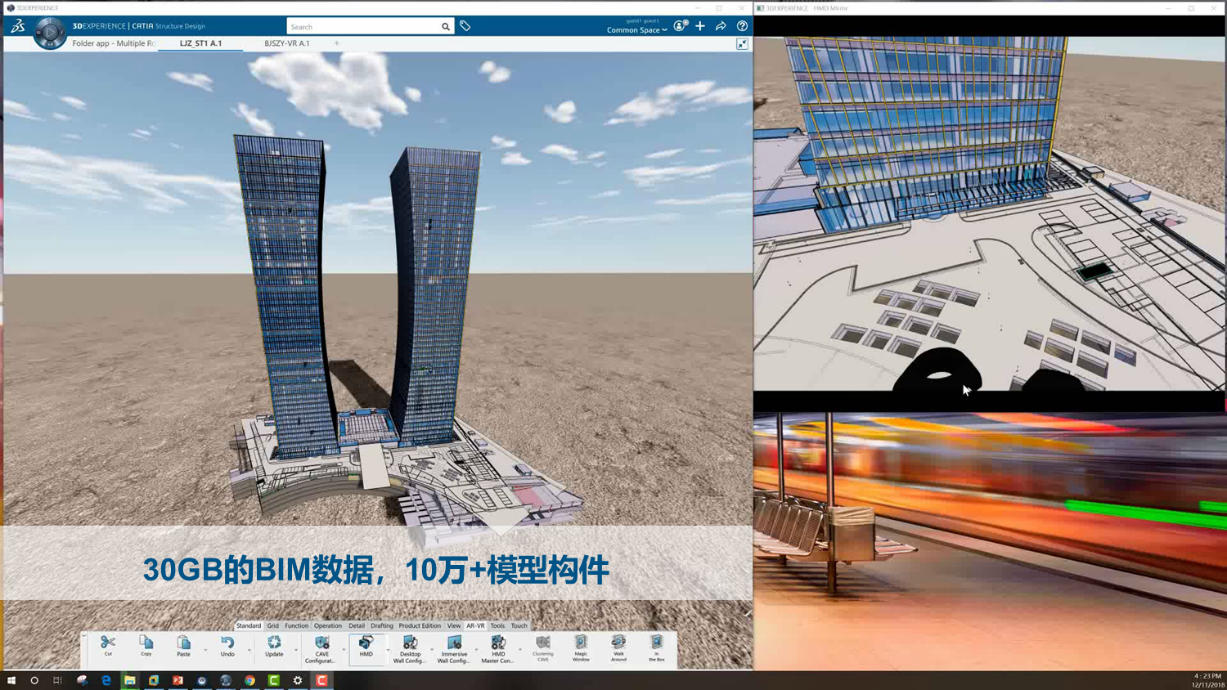Screen dimensions: 1227x690
Task: Select the Desktop Wall Configuration icon
Action: [409, 647]
